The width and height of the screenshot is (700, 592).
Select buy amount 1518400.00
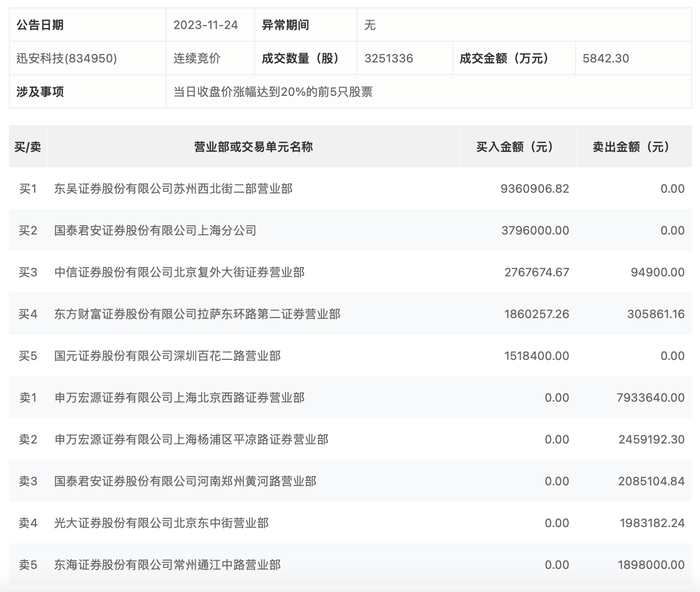pos(537,356)
